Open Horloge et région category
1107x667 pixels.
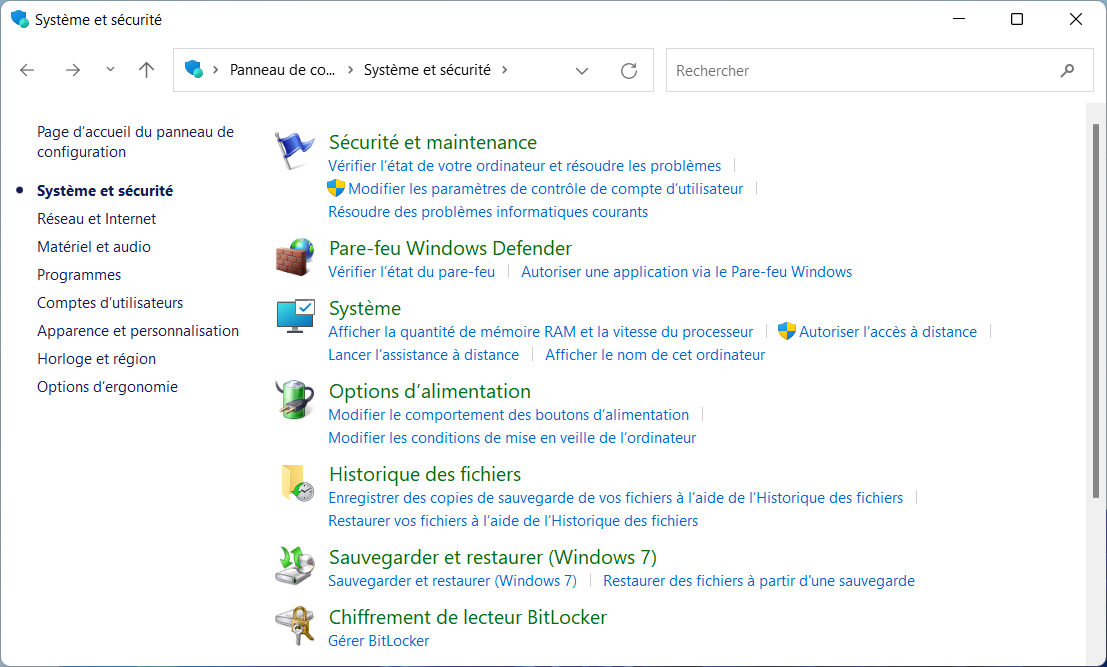click(x=96, y=359)
